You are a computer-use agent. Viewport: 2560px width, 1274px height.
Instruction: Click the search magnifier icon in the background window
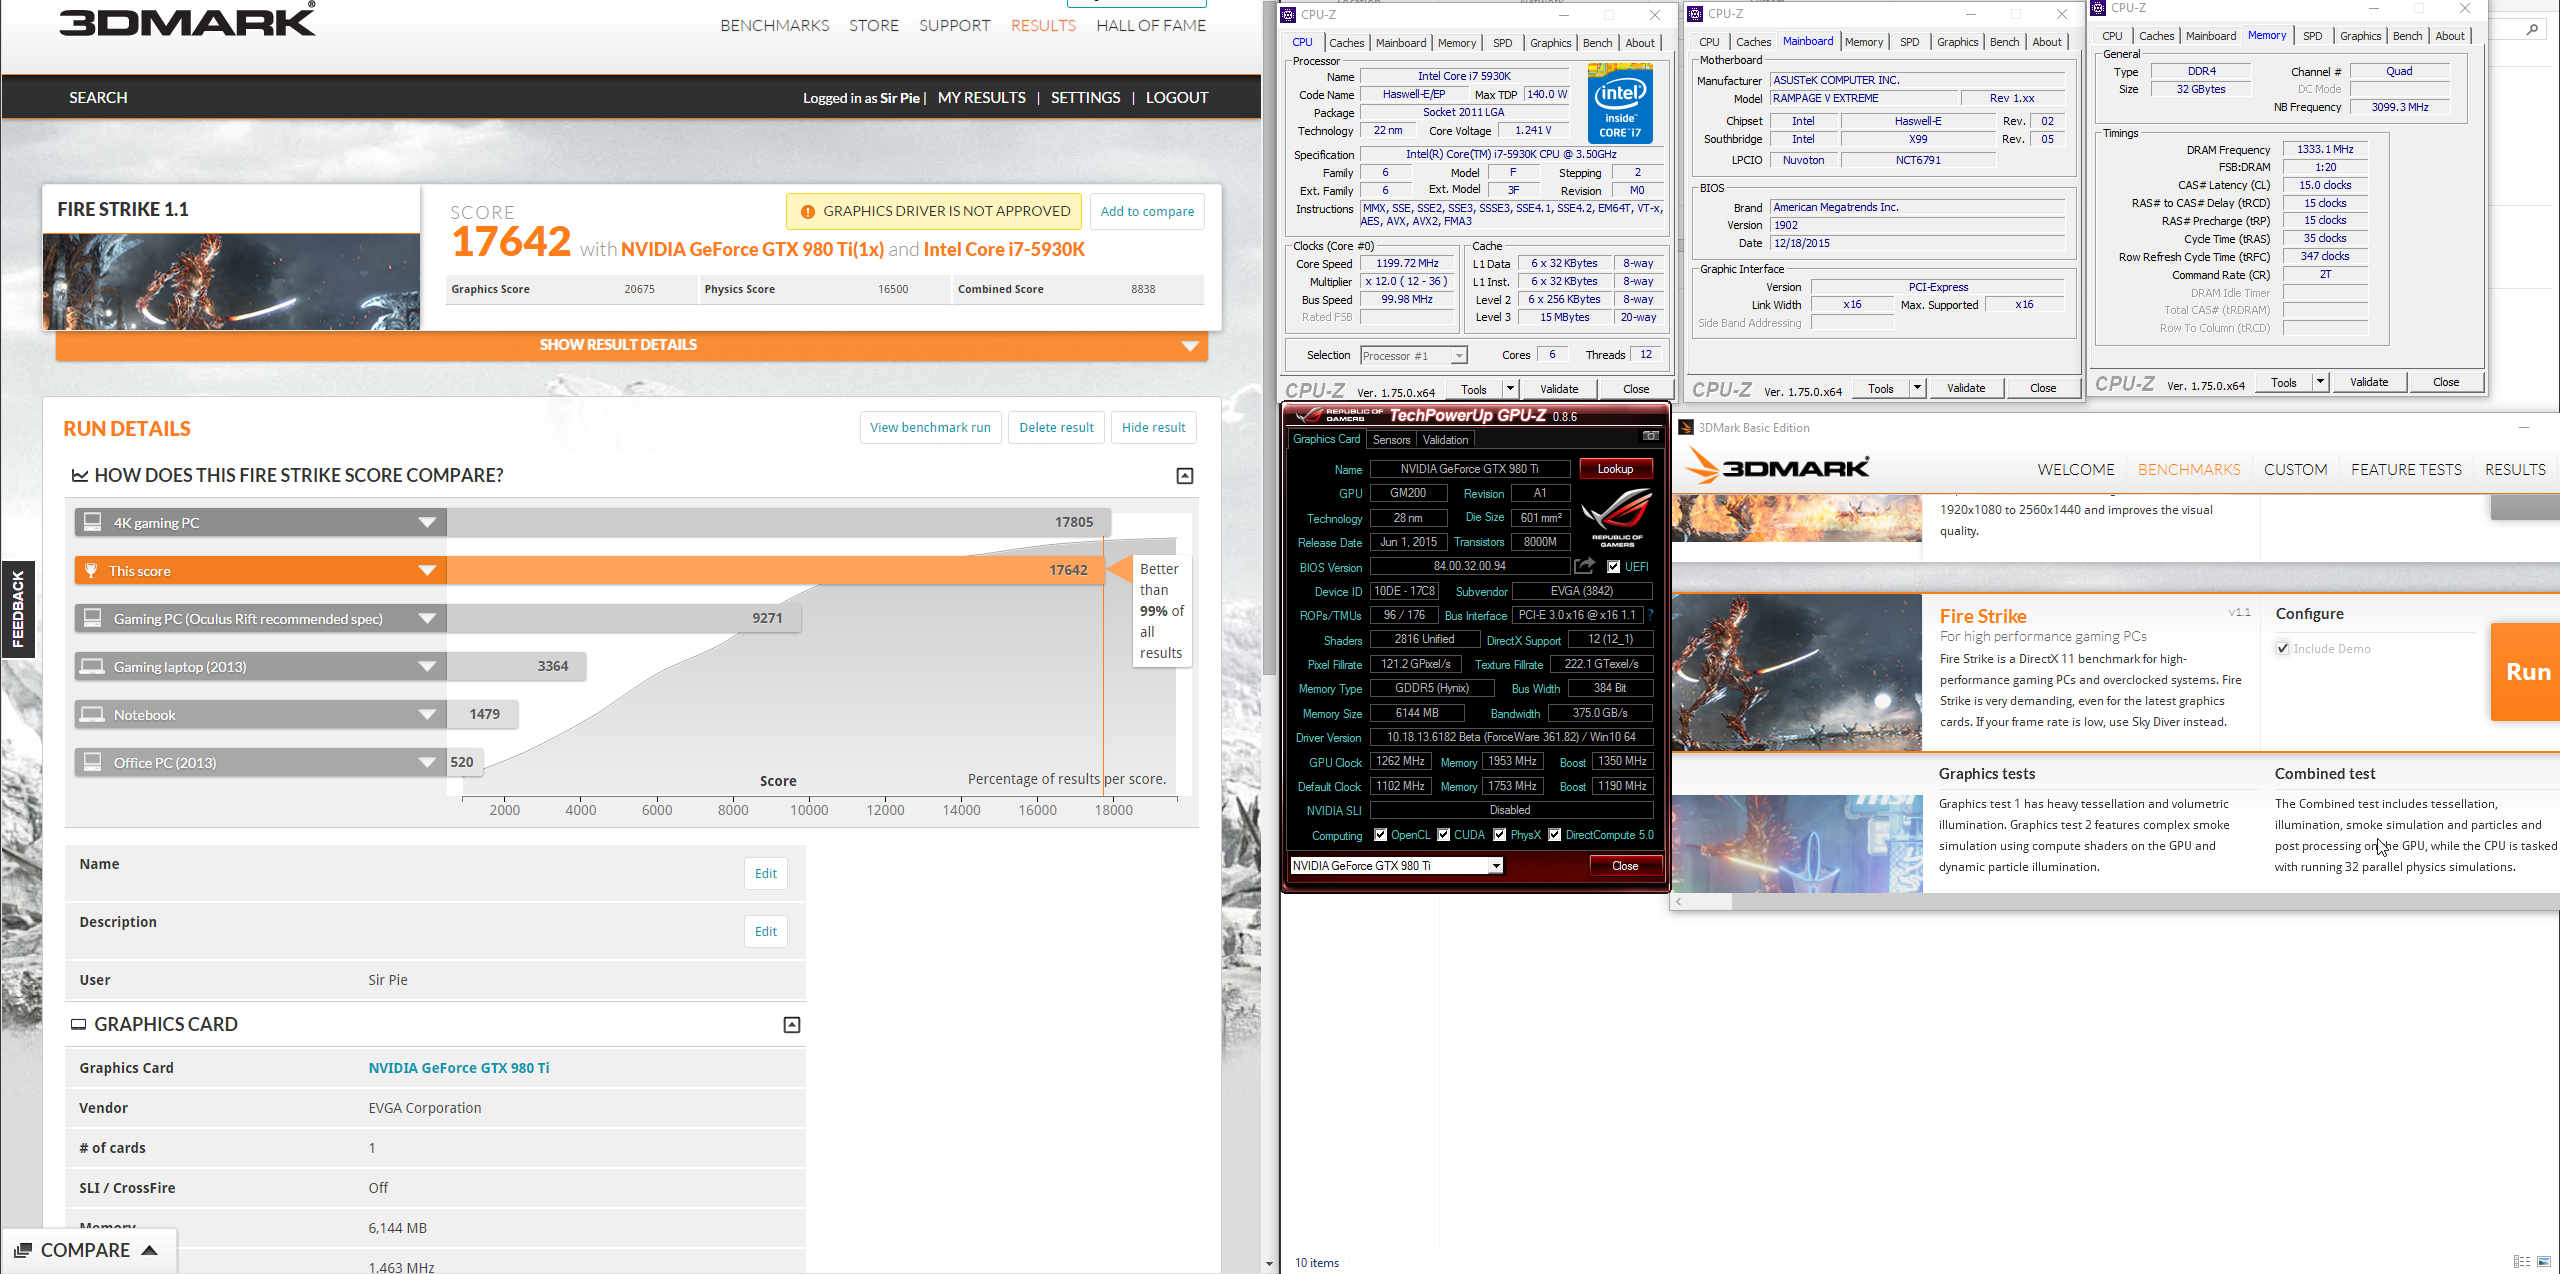point(2531,29)
